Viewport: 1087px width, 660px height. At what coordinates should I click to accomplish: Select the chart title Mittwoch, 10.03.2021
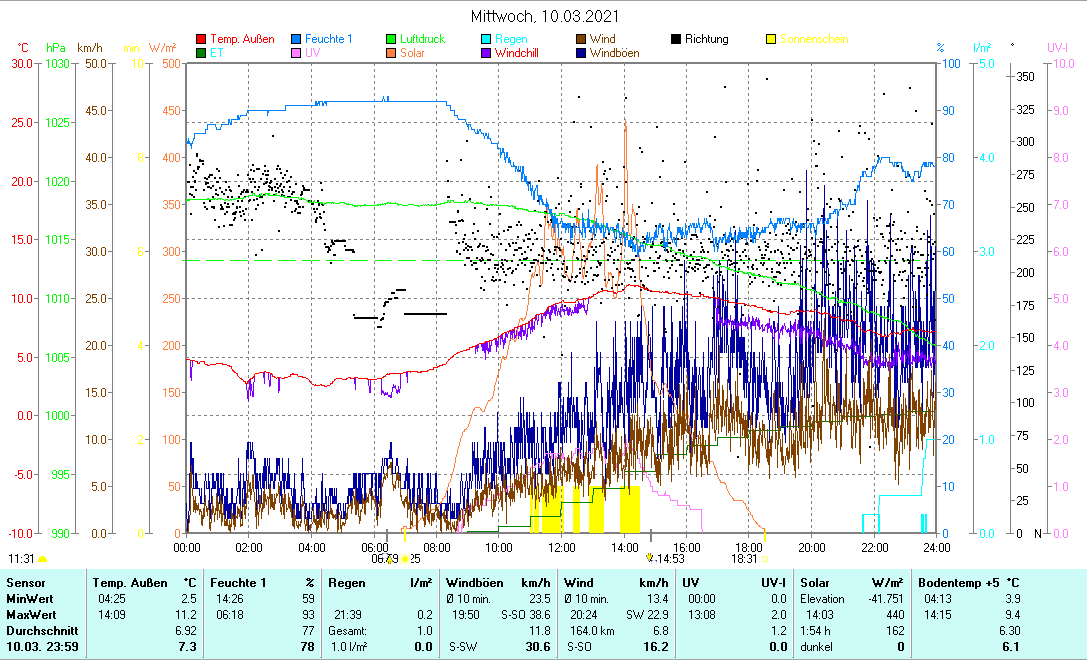[x=544, y=16]
